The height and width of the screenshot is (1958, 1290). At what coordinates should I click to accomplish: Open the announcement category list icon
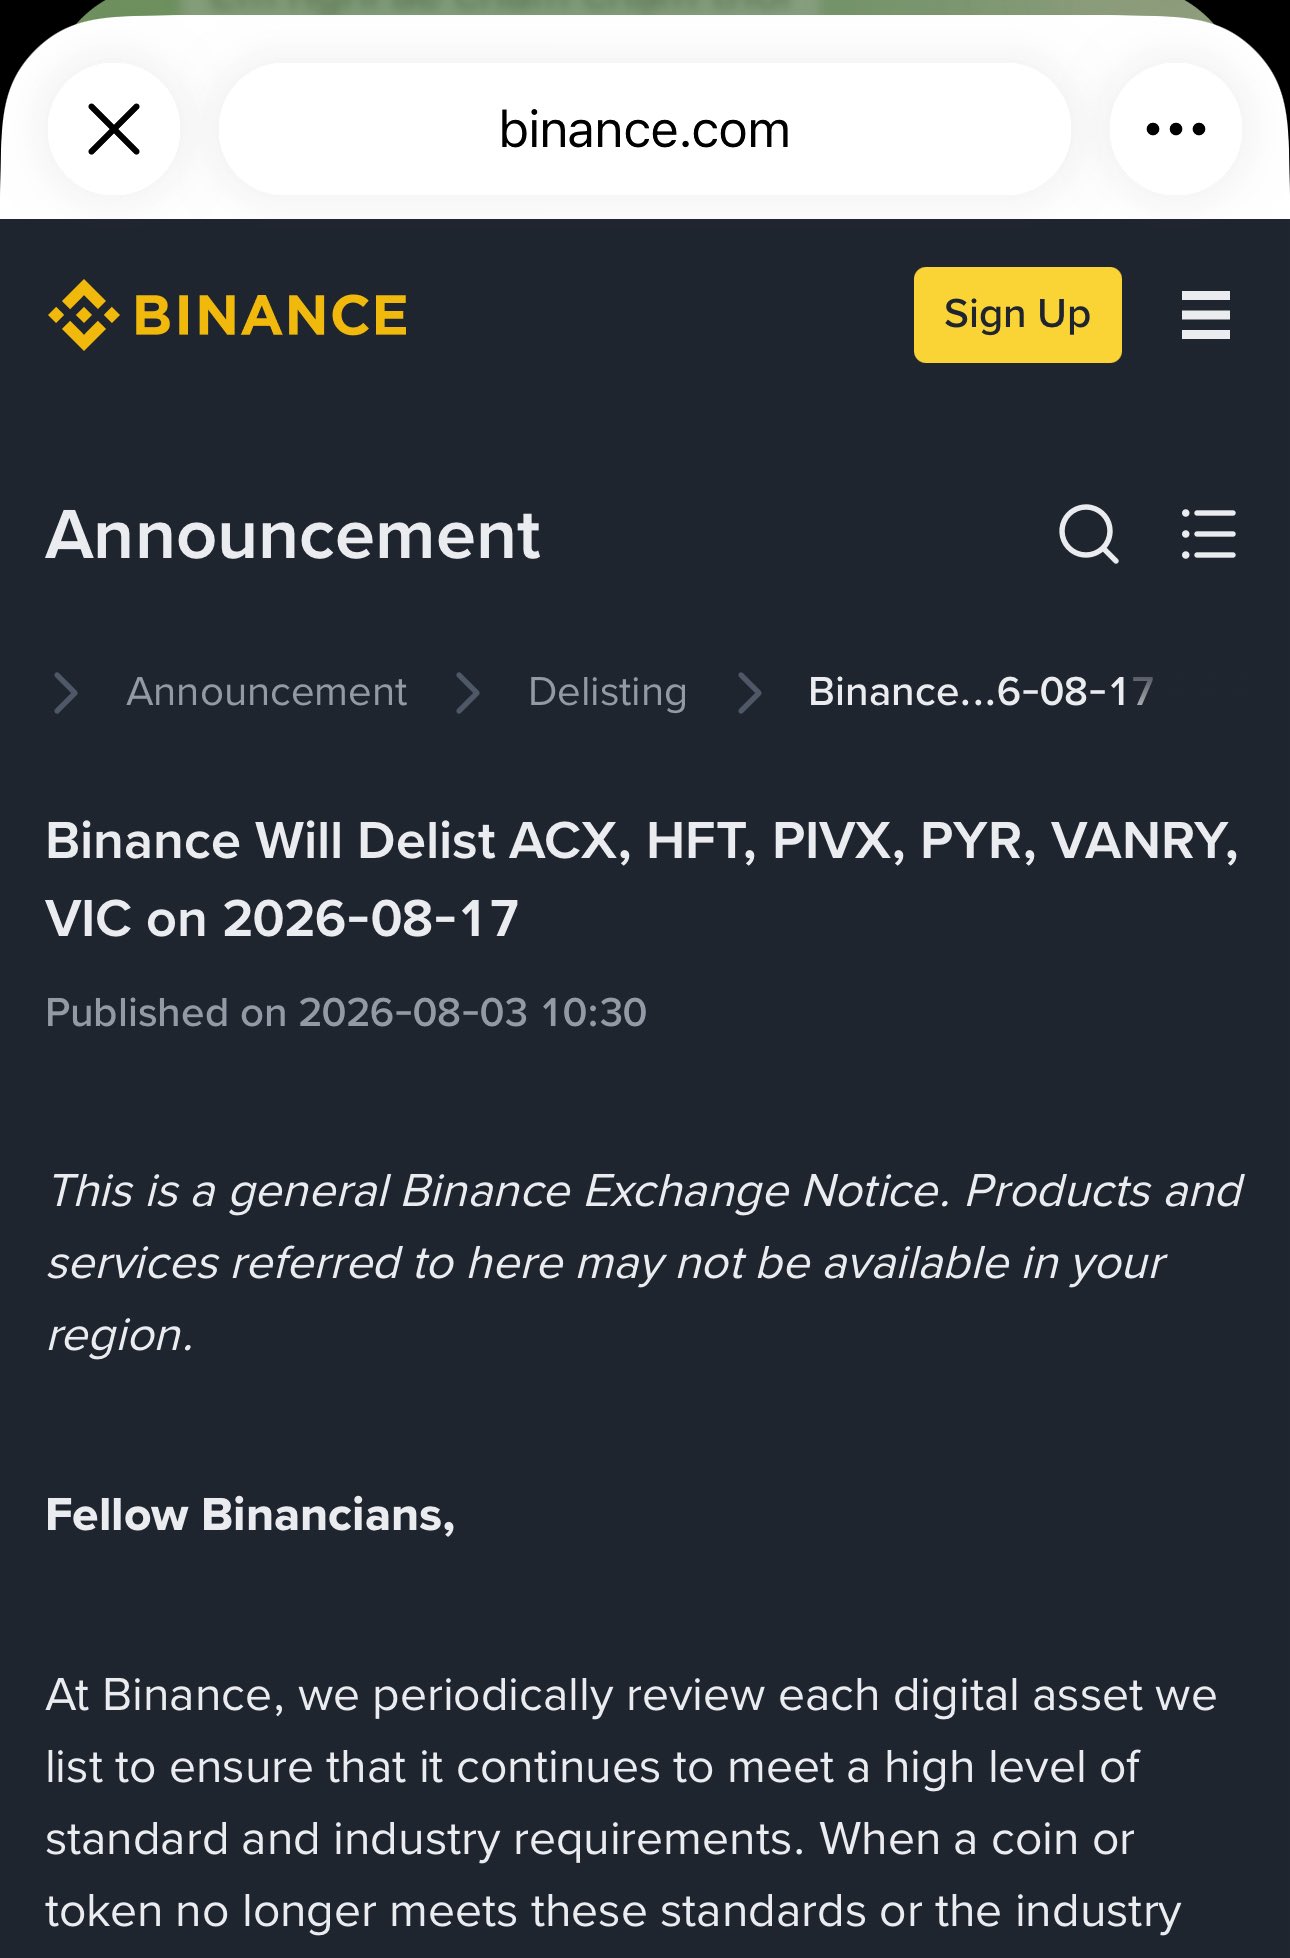tap(1208, 534)
